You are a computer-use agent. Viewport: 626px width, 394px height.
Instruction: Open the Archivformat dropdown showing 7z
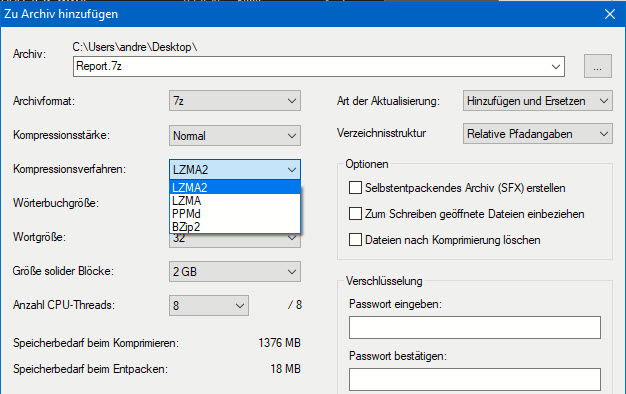coord(235,101)
